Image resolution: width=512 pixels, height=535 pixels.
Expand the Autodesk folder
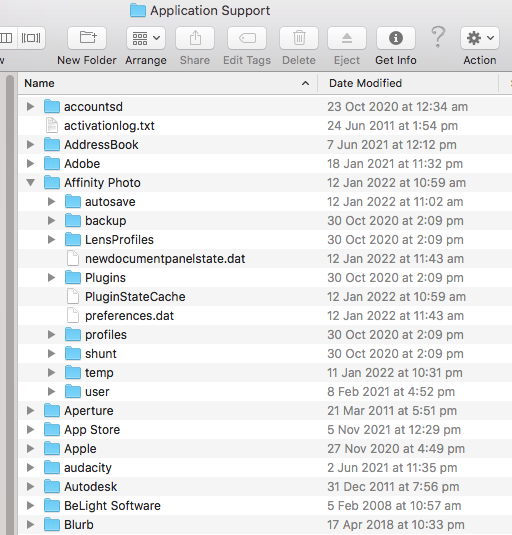(x=30, y=487)
